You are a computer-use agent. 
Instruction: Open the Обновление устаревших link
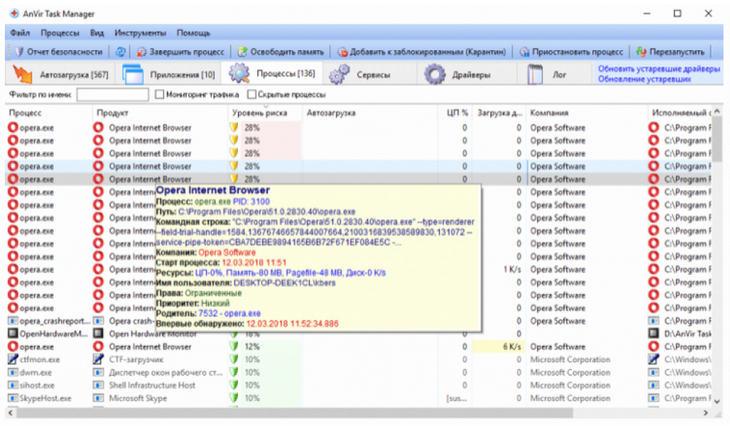point(644,79)
